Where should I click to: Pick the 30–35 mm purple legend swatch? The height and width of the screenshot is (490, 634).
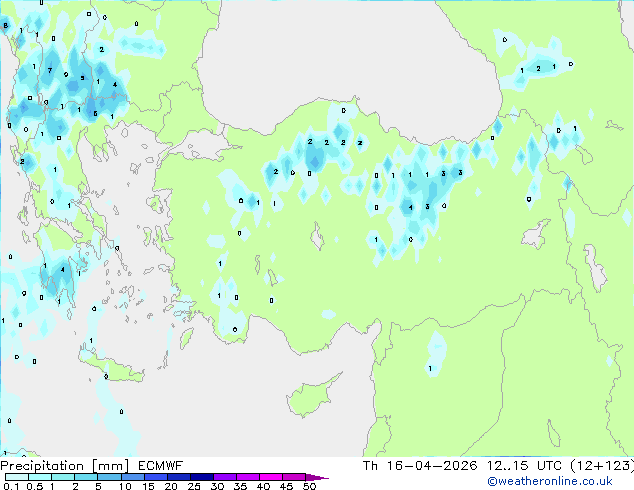pos(224,477)
